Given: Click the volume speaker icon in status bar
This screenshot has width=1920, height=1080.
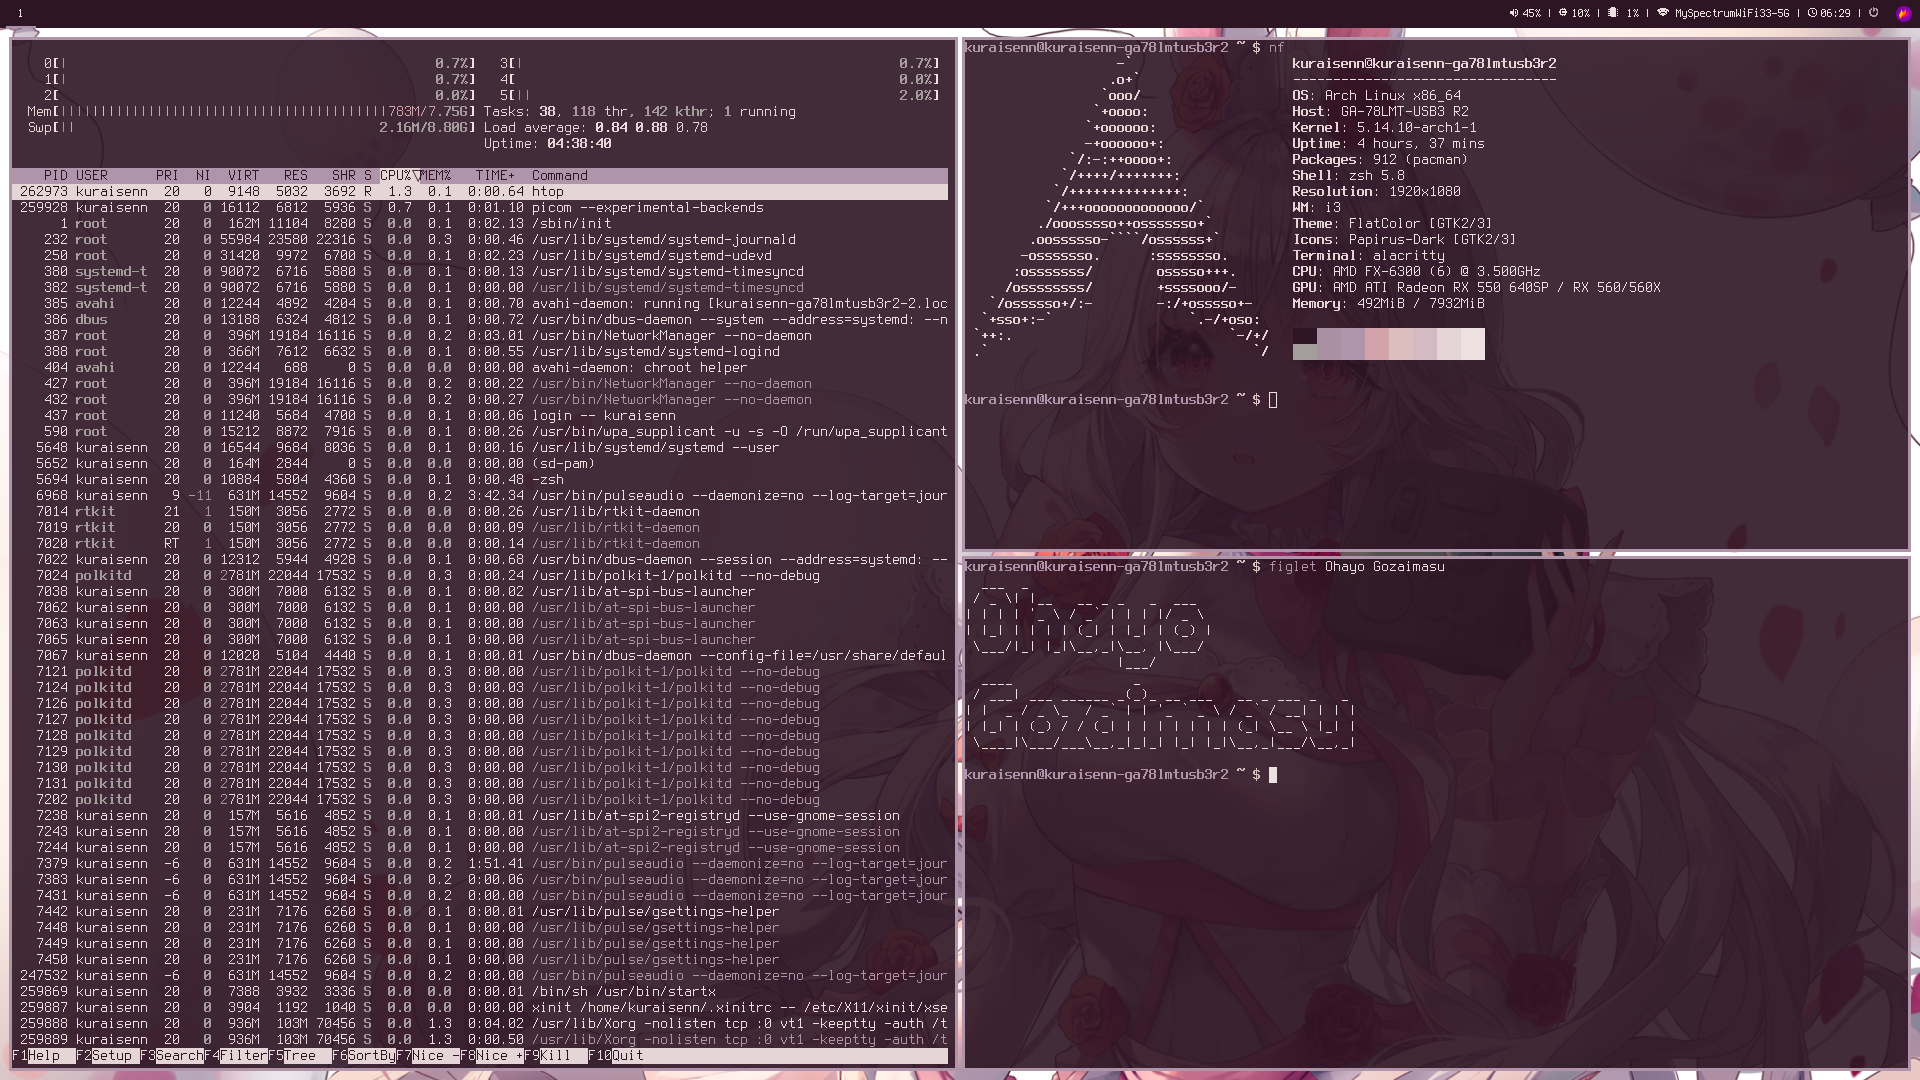Looking at the screenshot, I should coord(1513,13).
